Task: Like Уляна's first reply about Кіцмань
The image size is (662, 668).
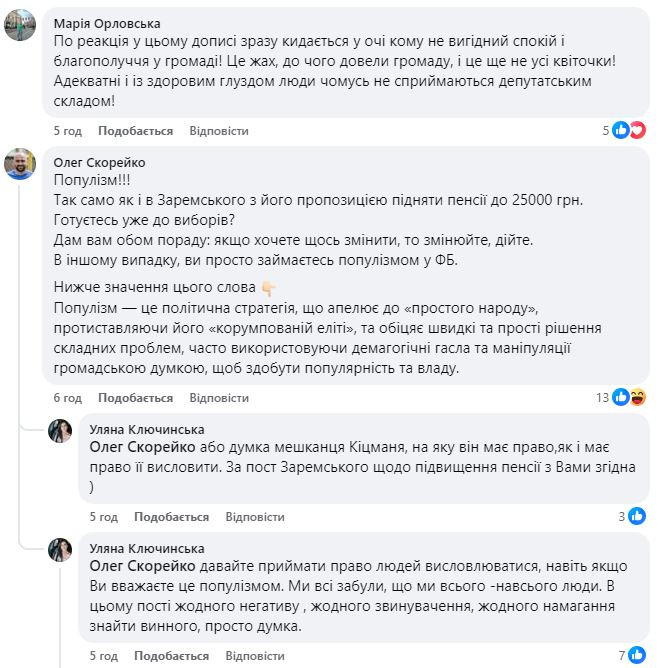Action: 171,517
